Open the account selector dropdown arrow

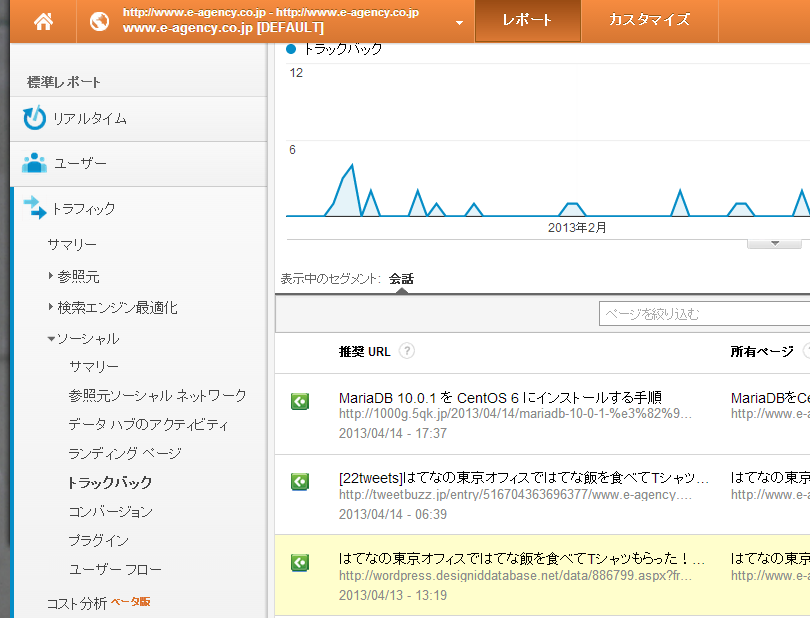(458, 22)
